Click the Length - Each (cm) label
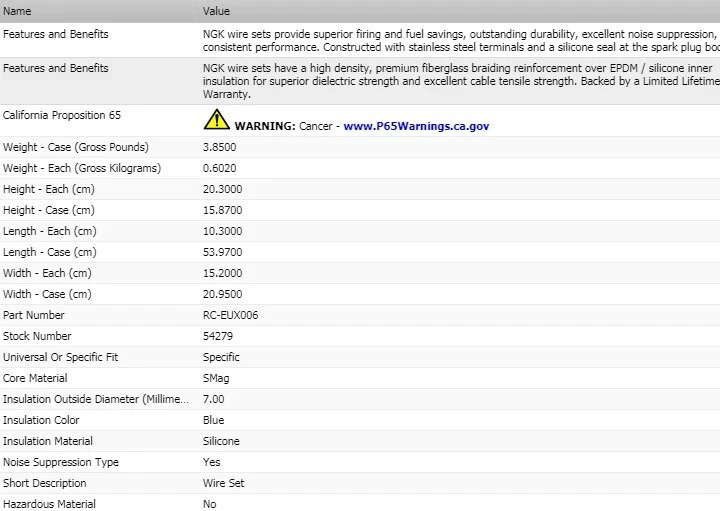Screen dimensions: 720x511 point(50,231)
